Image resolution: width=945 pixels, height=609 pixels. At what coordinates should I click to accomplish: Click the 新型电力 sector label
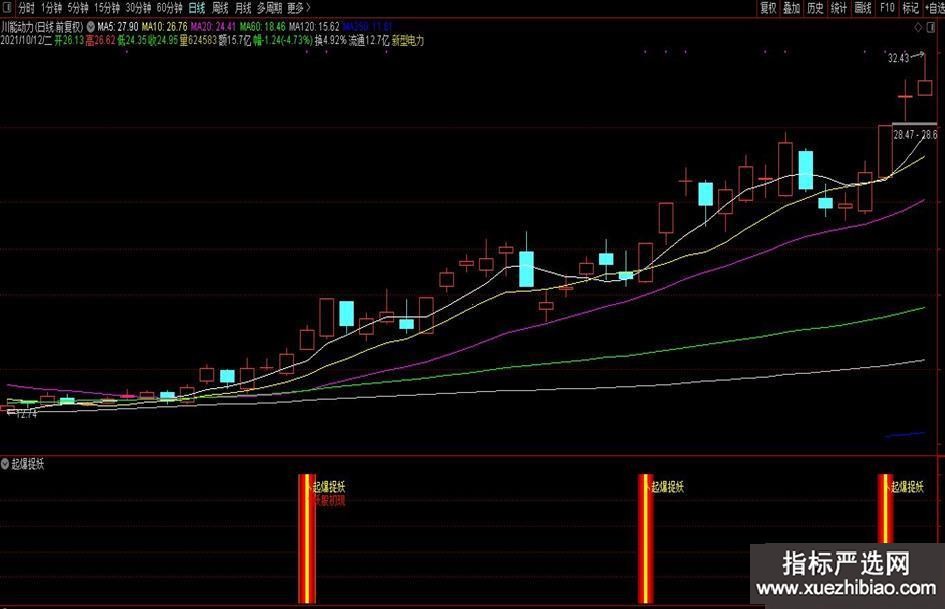tap(408, 40)
